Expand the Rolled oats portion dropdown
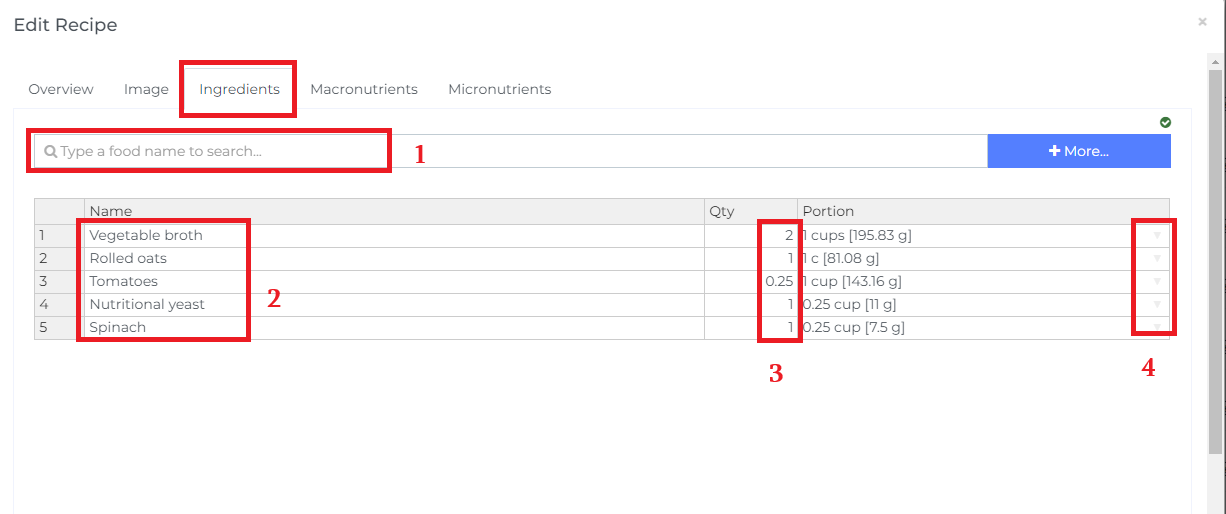The width and height of the screenshot is (1226, 514). pos(1157,259)
